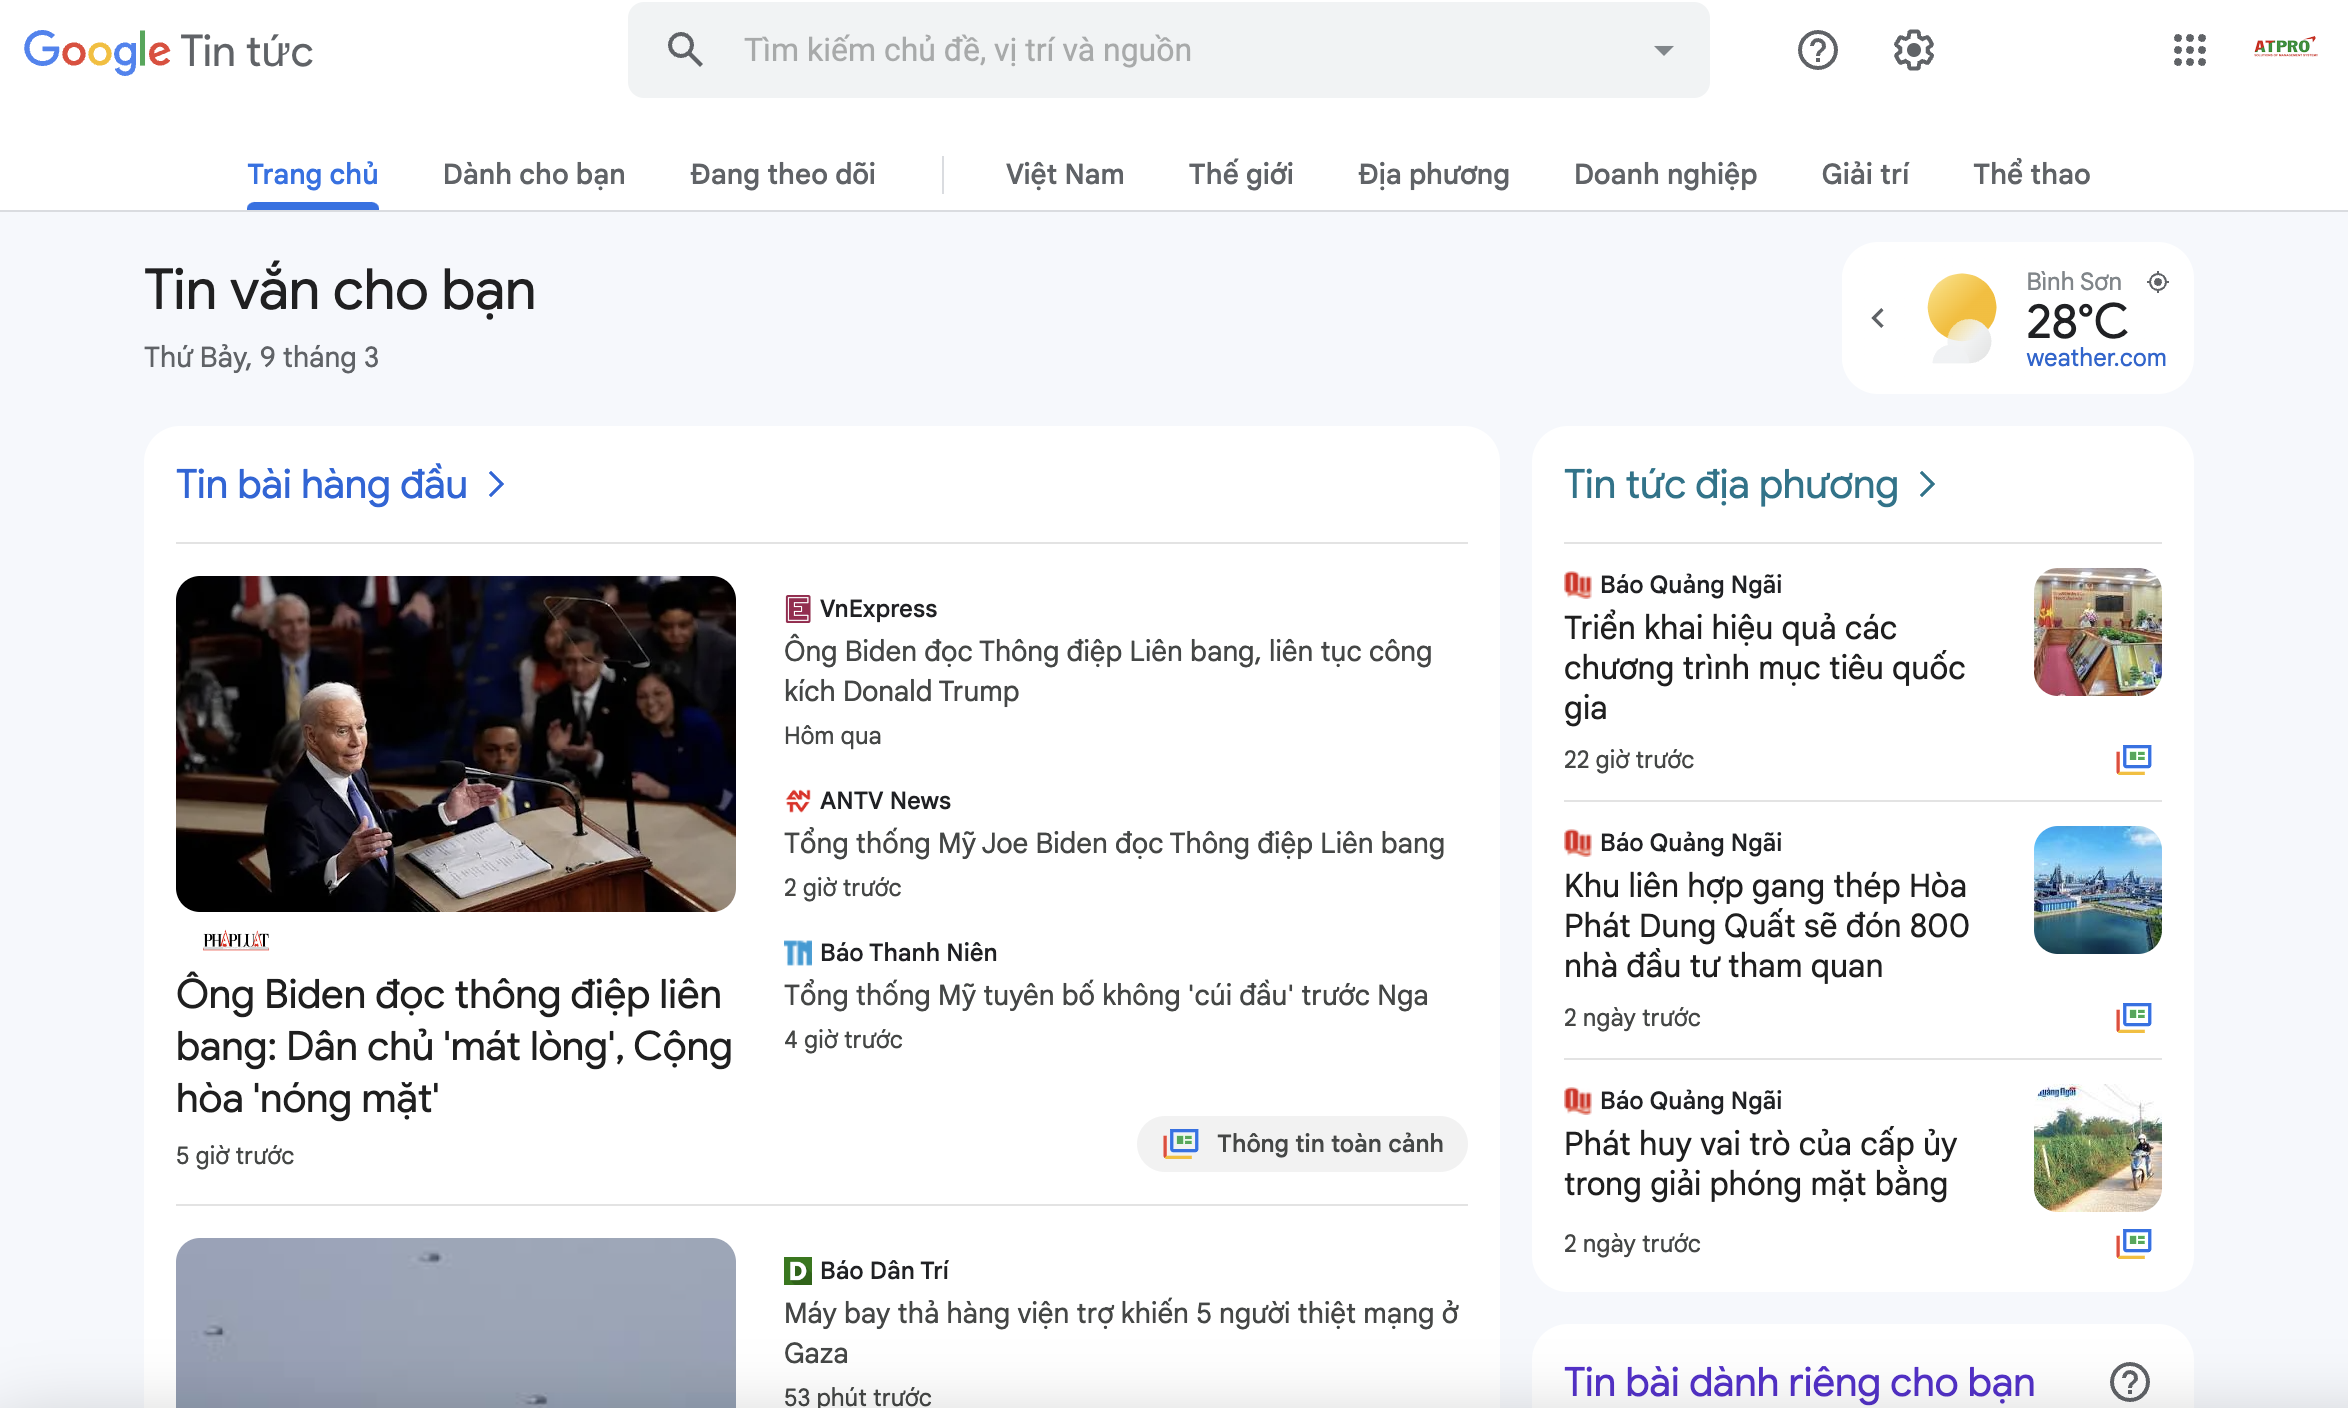Click the VnExpress source icon
The width and height of the screenshot is (2348, 1408).
797,608
